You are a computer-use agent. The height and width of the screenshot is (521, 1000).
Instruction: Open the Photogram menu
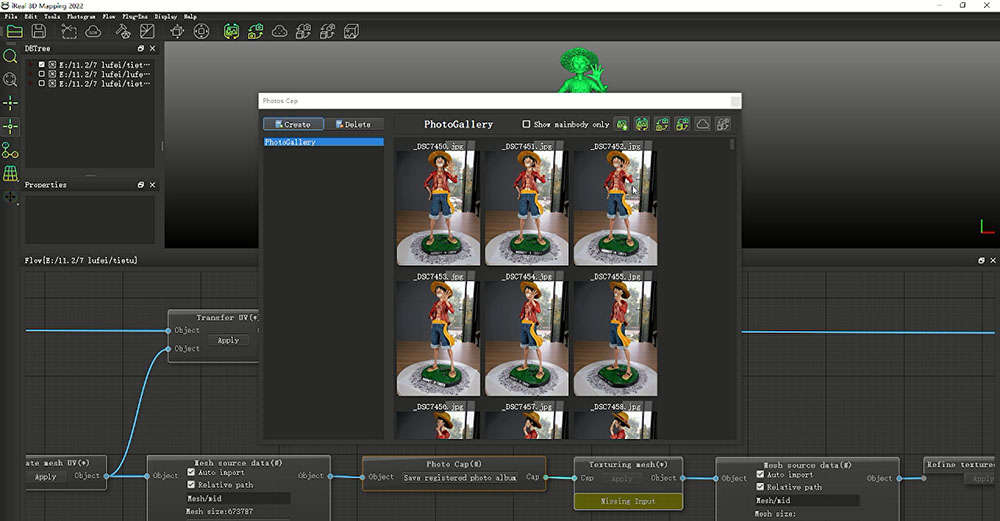pos(81,17)
